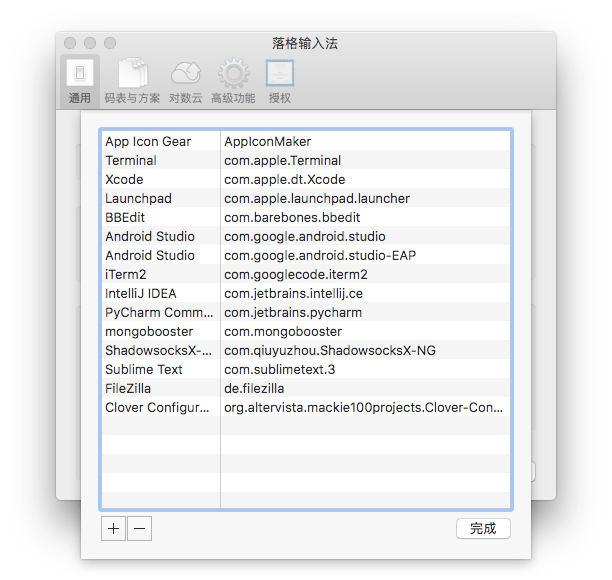Select Android Studio with com.google.android.studio
This screenshot has width=612, height=580.
point(306,237)
